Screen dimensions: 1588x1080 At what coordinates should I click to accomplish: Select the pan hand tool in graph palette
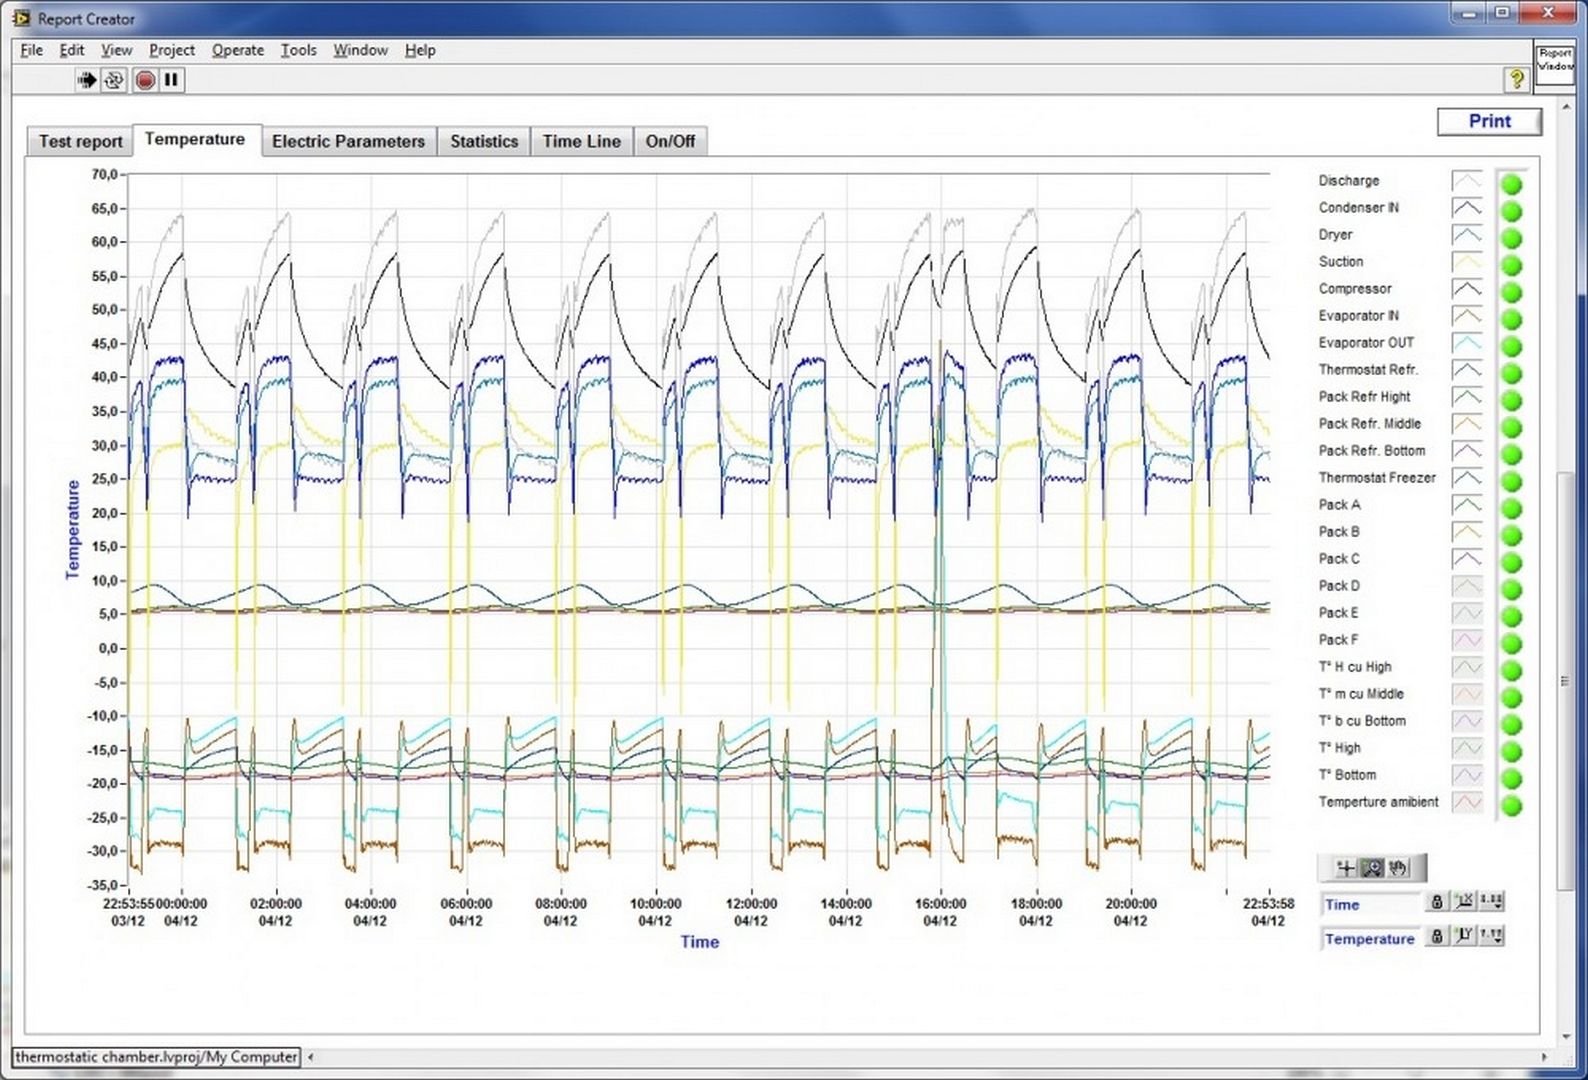1398,868
